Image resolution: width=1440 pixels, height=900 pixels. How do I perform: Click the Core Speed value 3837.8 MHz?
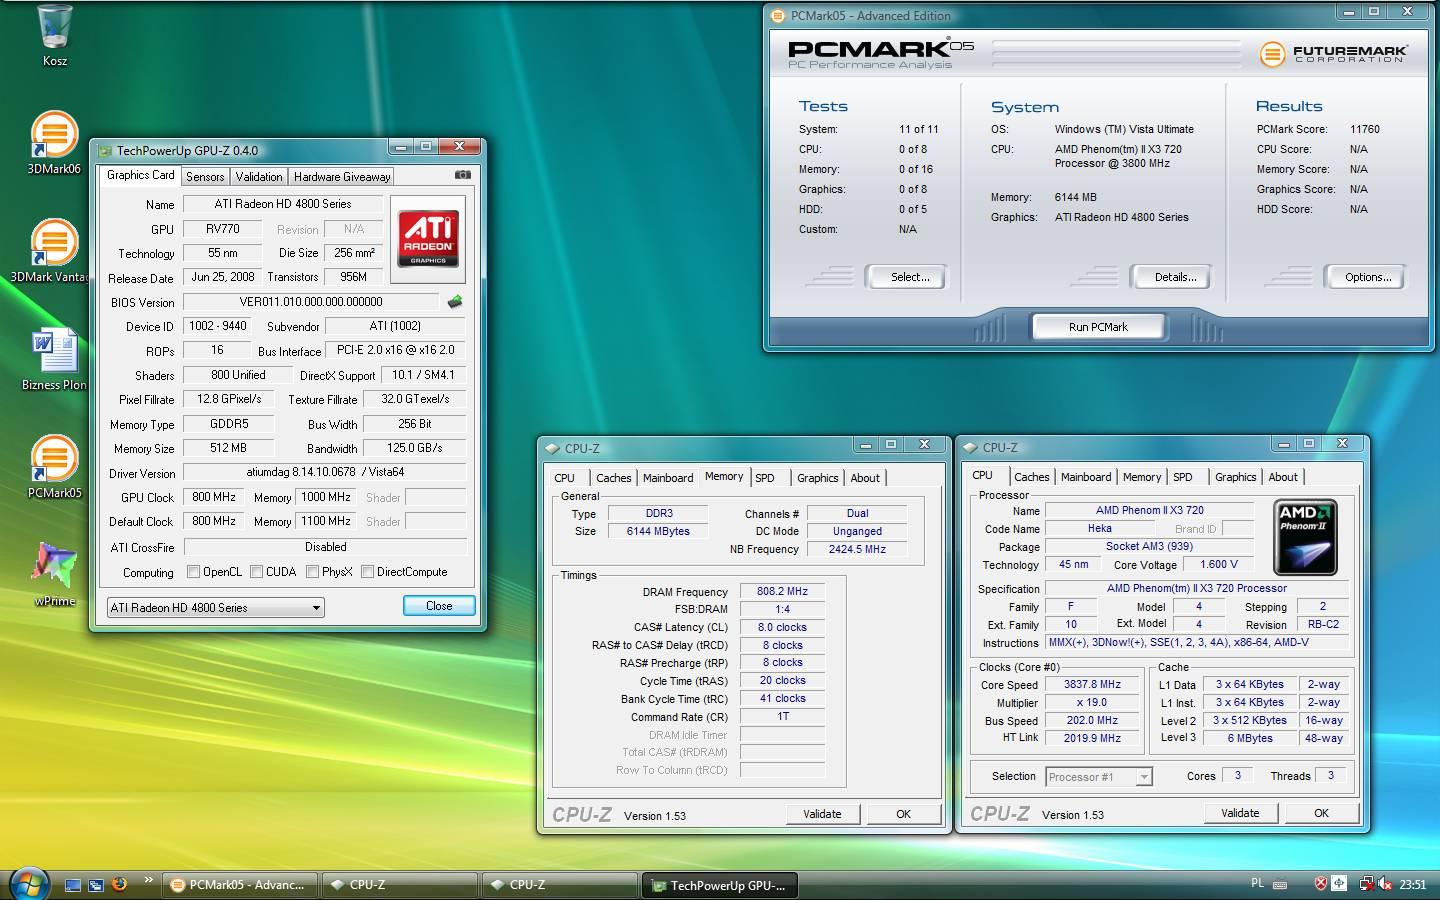1092,685
